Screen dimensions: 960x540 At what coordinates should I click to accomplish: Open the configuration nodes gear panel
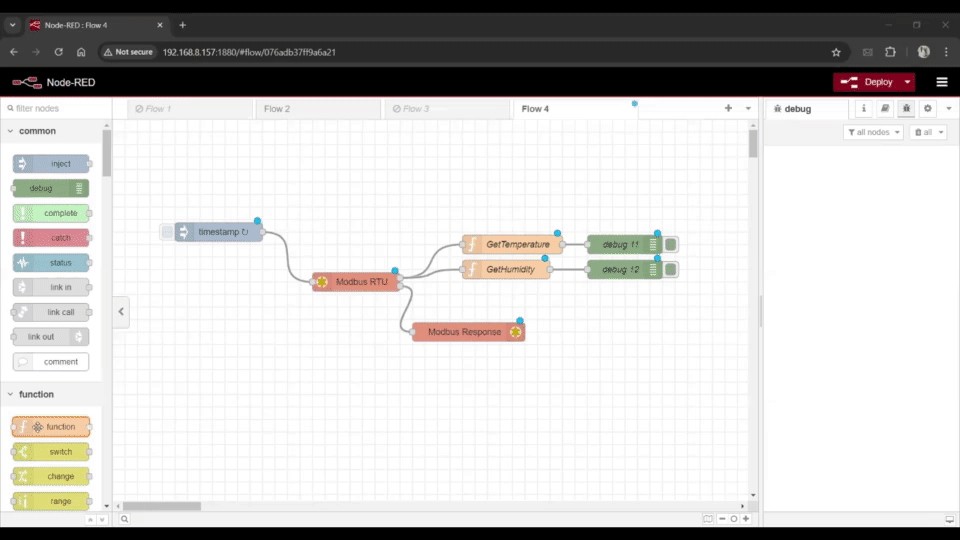(928, 108)
